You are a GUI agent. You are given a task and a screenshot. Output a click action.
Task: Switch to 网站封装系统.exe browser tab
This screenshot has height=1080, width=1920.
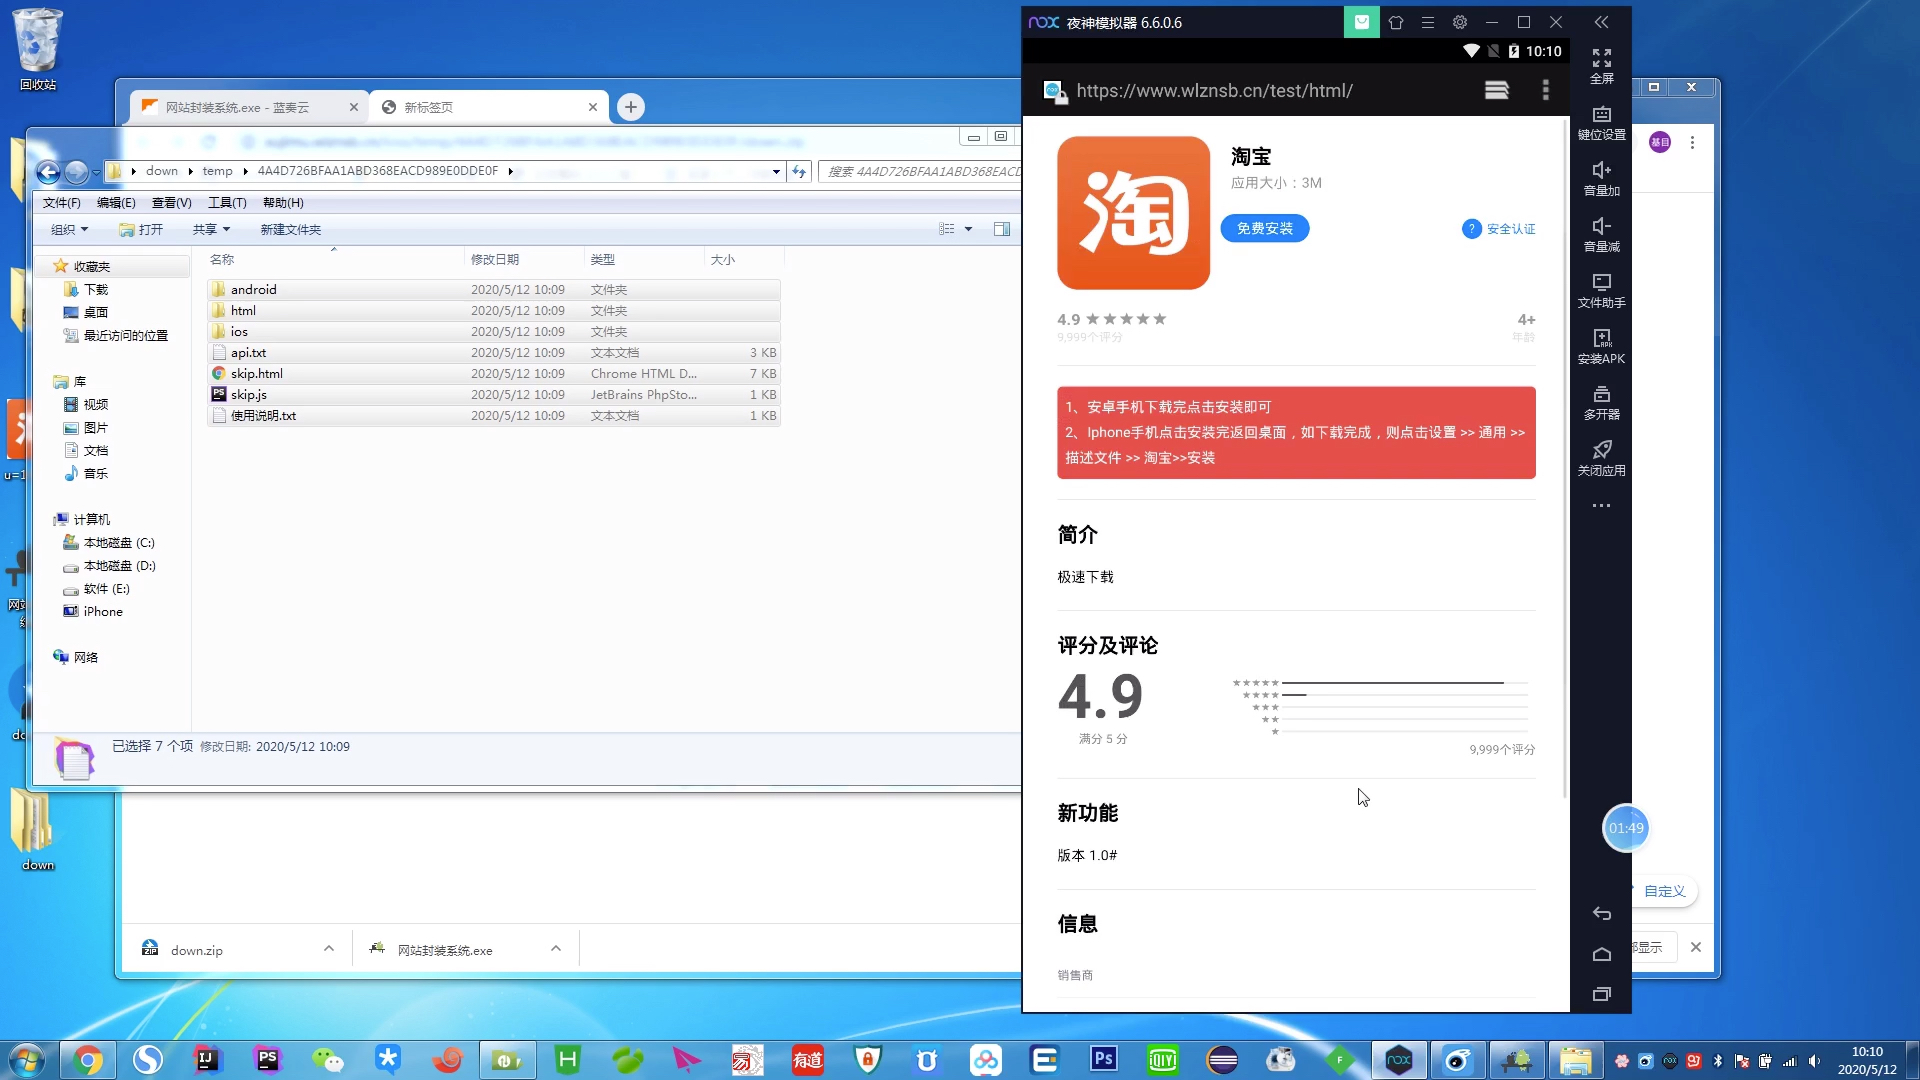(x=248, y=107)
